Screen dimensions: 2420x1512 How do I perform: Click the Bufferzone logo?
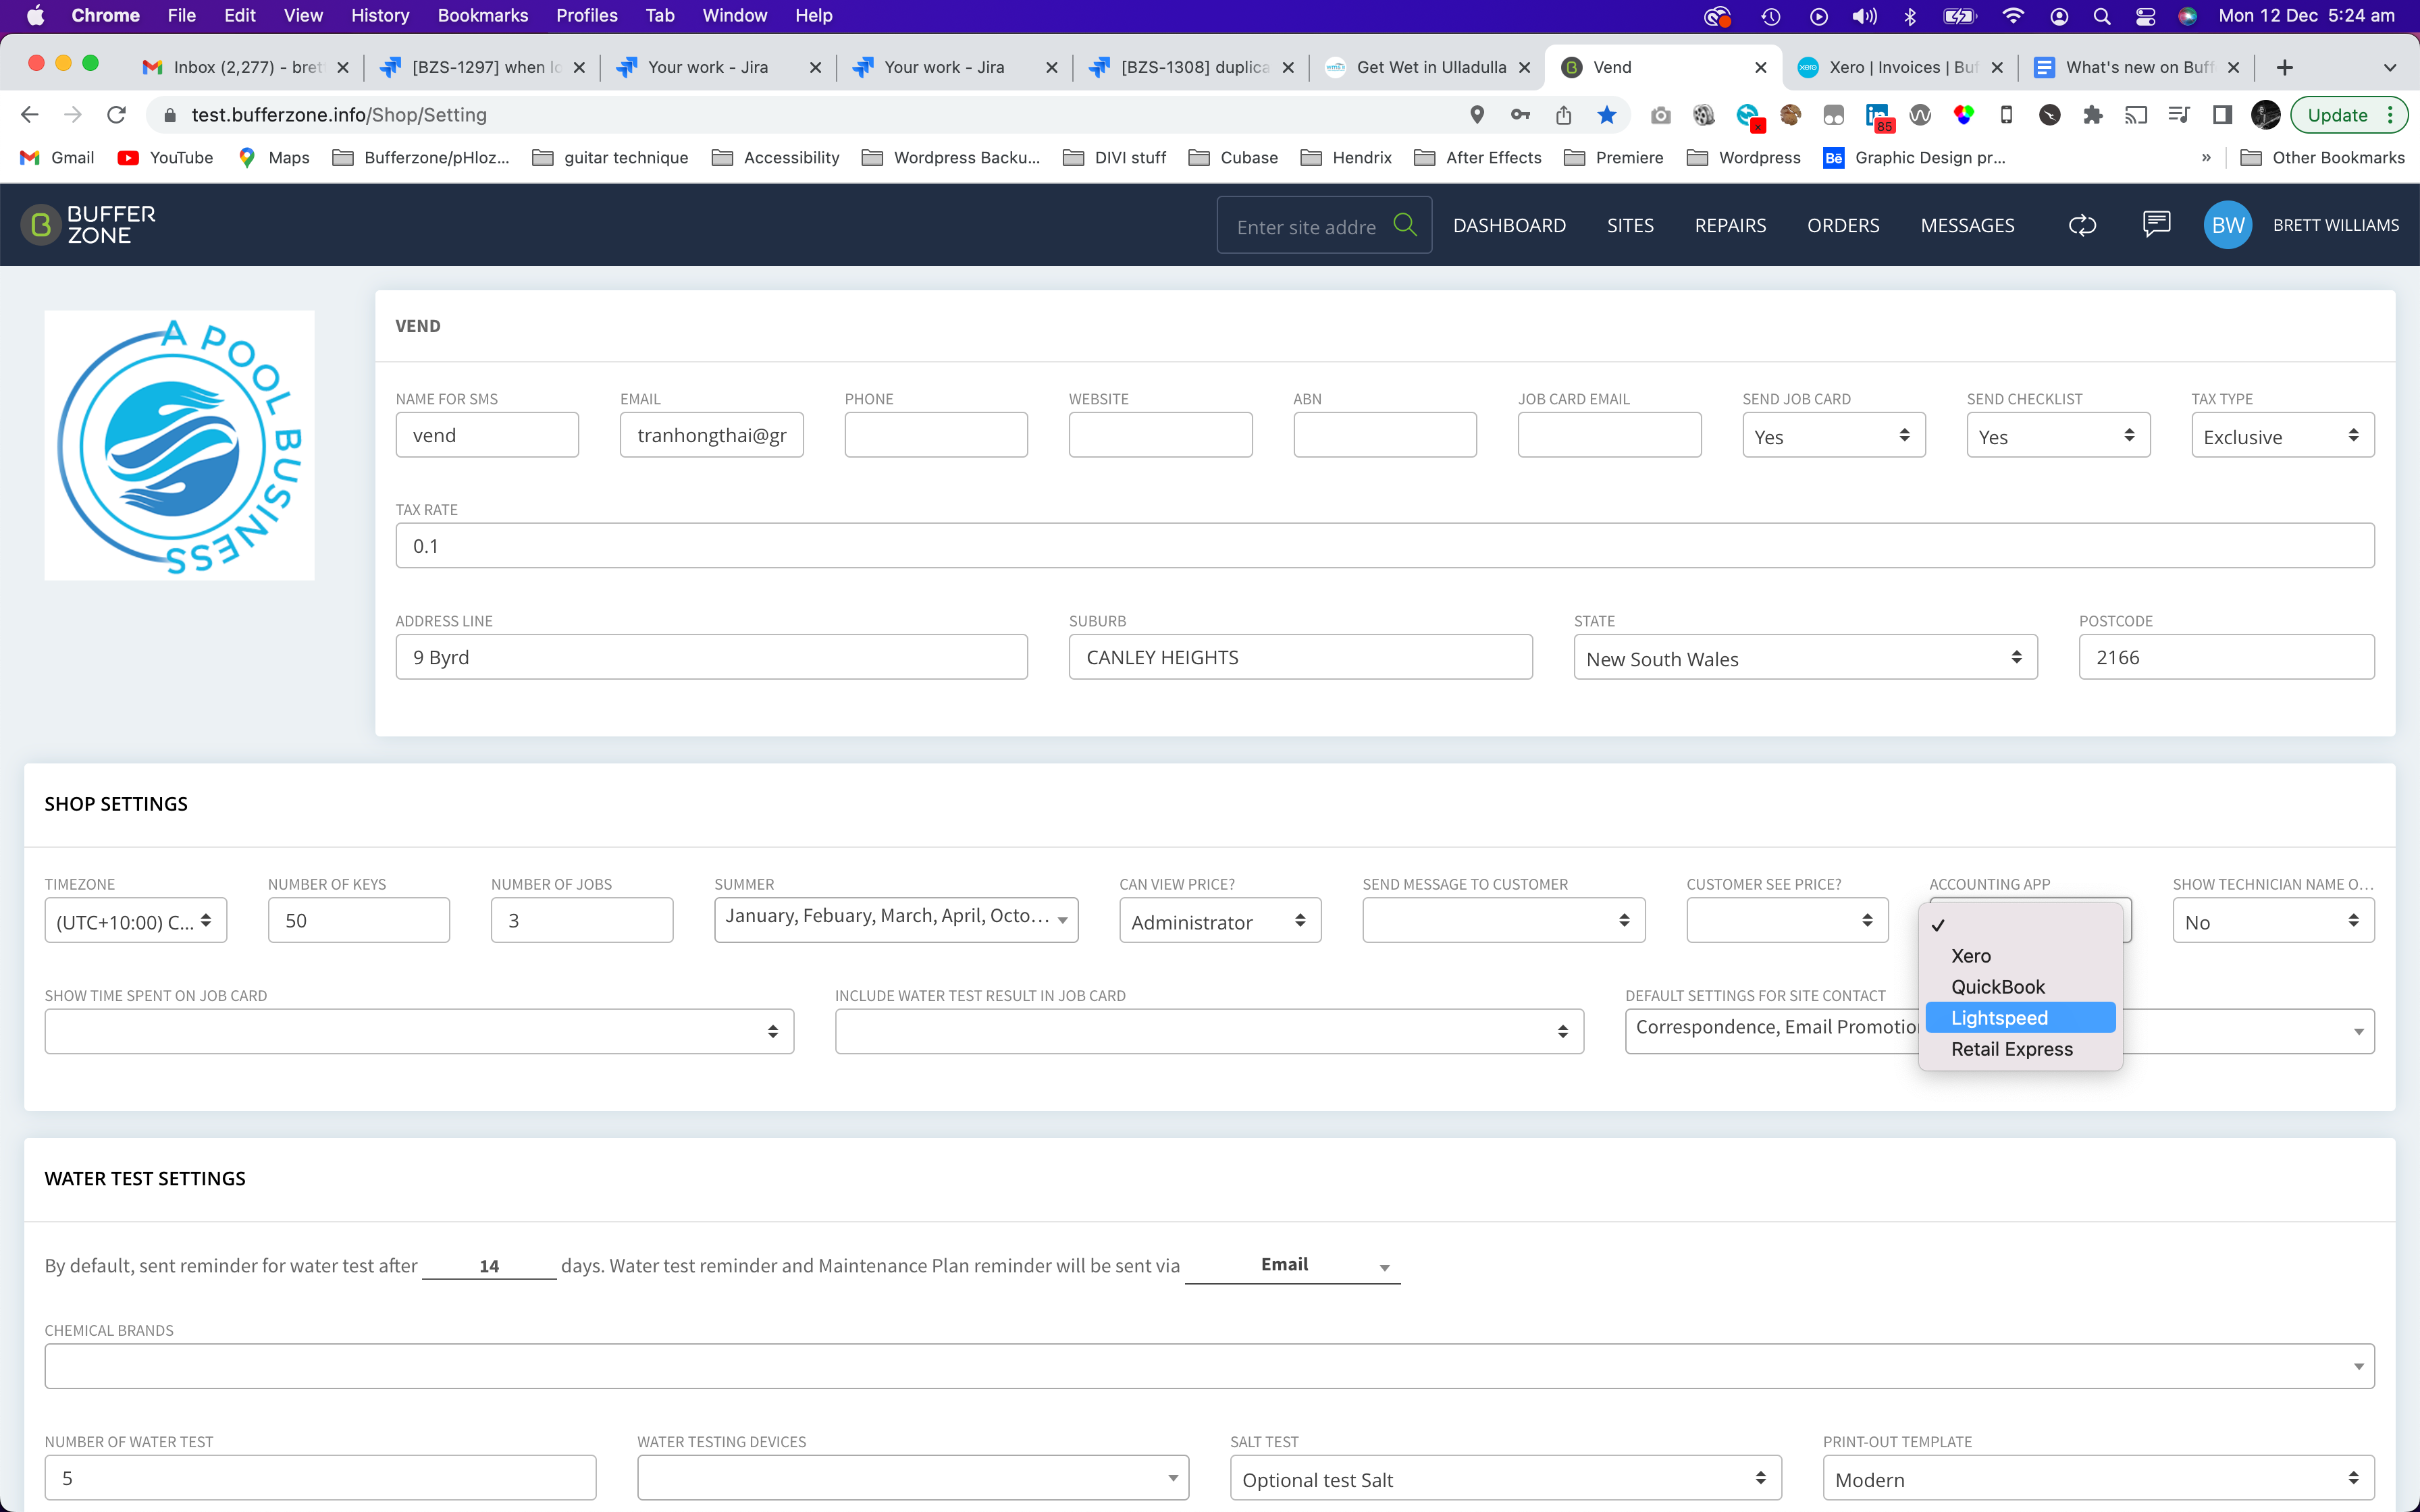point(89,225)
